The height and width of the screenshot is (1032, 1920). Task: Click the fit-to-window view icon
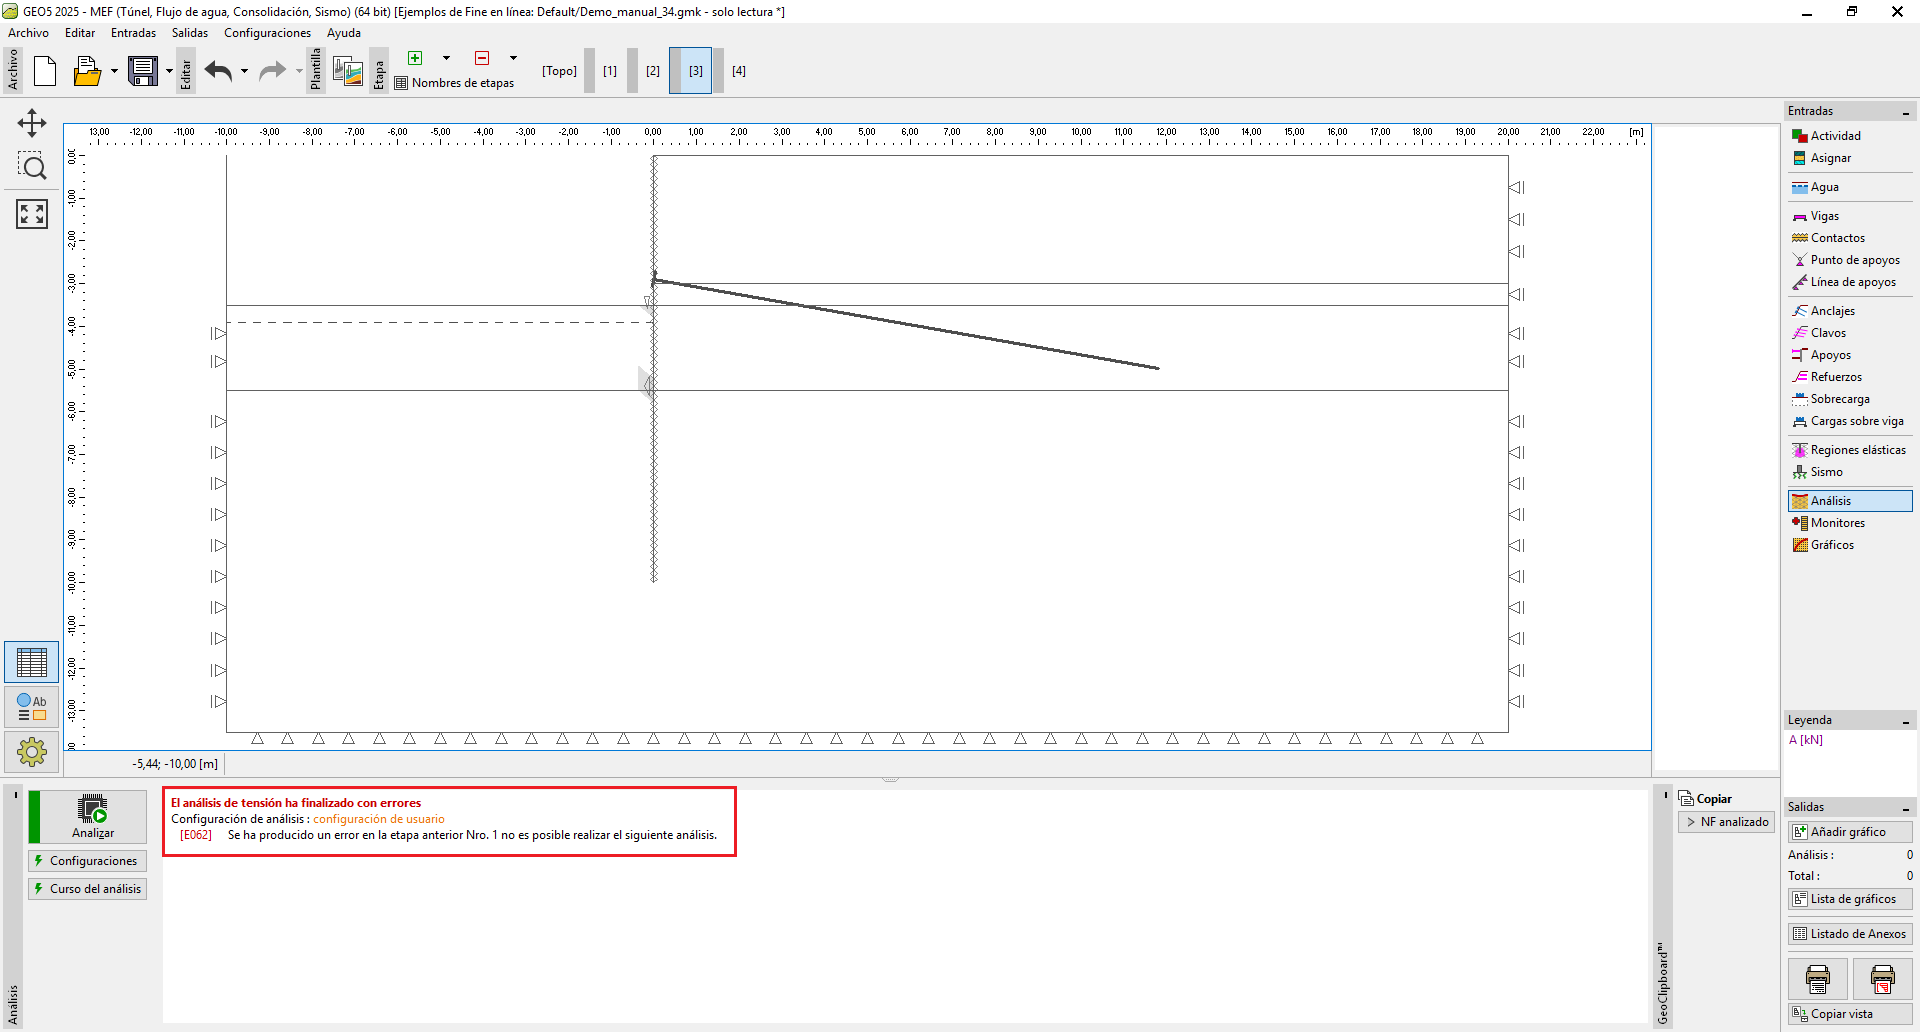[x=32, y=213]
